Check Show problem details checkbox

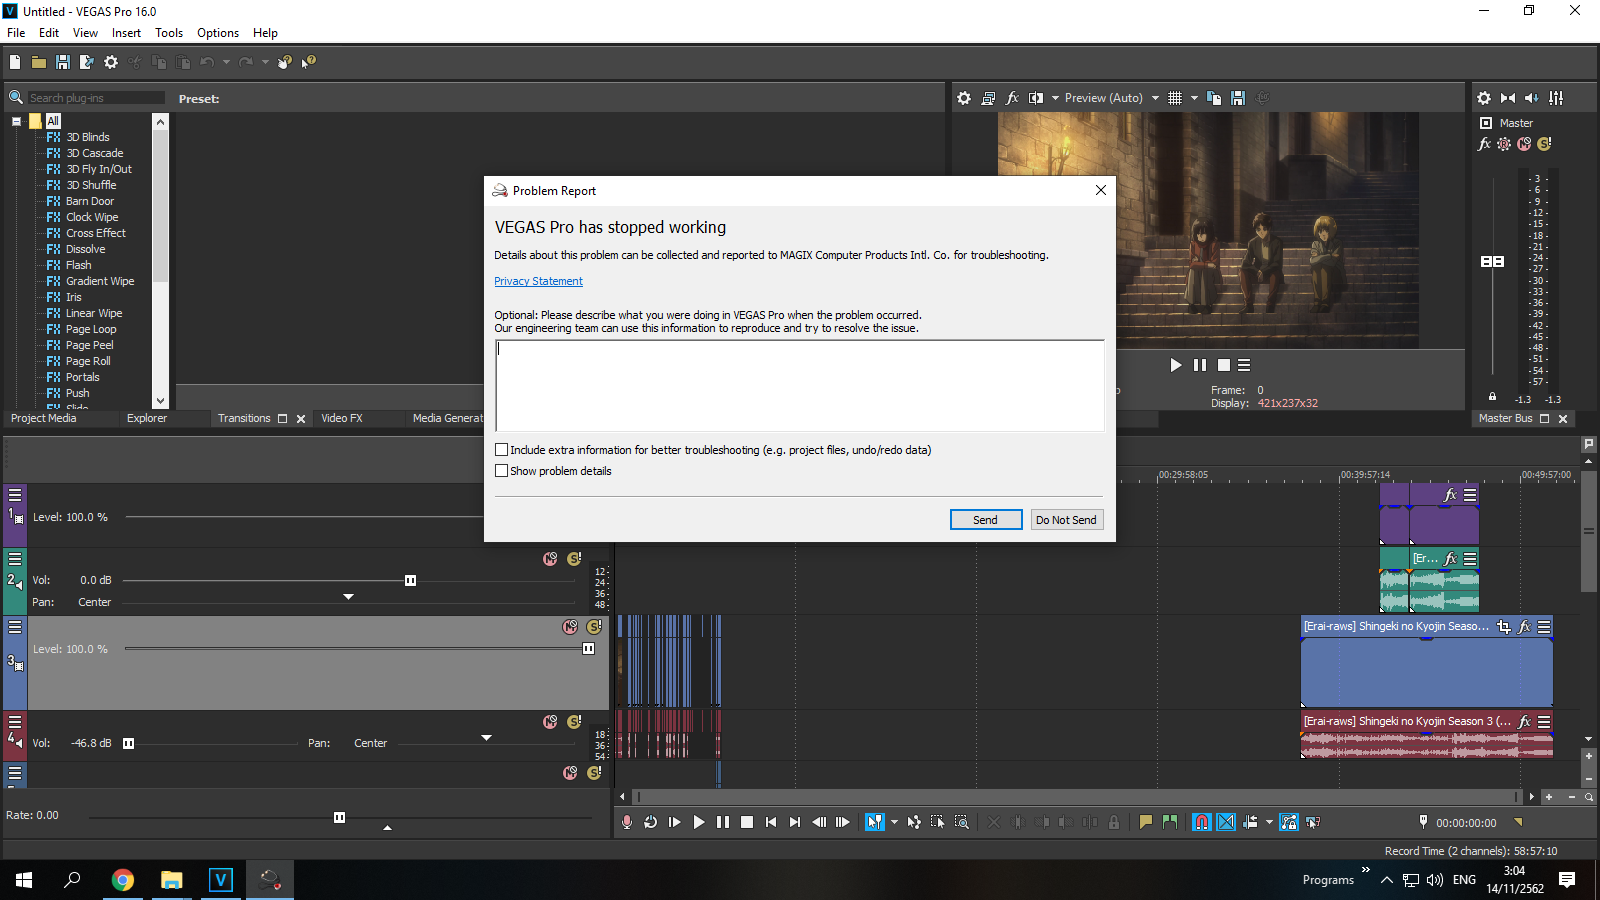pos(502,471)
